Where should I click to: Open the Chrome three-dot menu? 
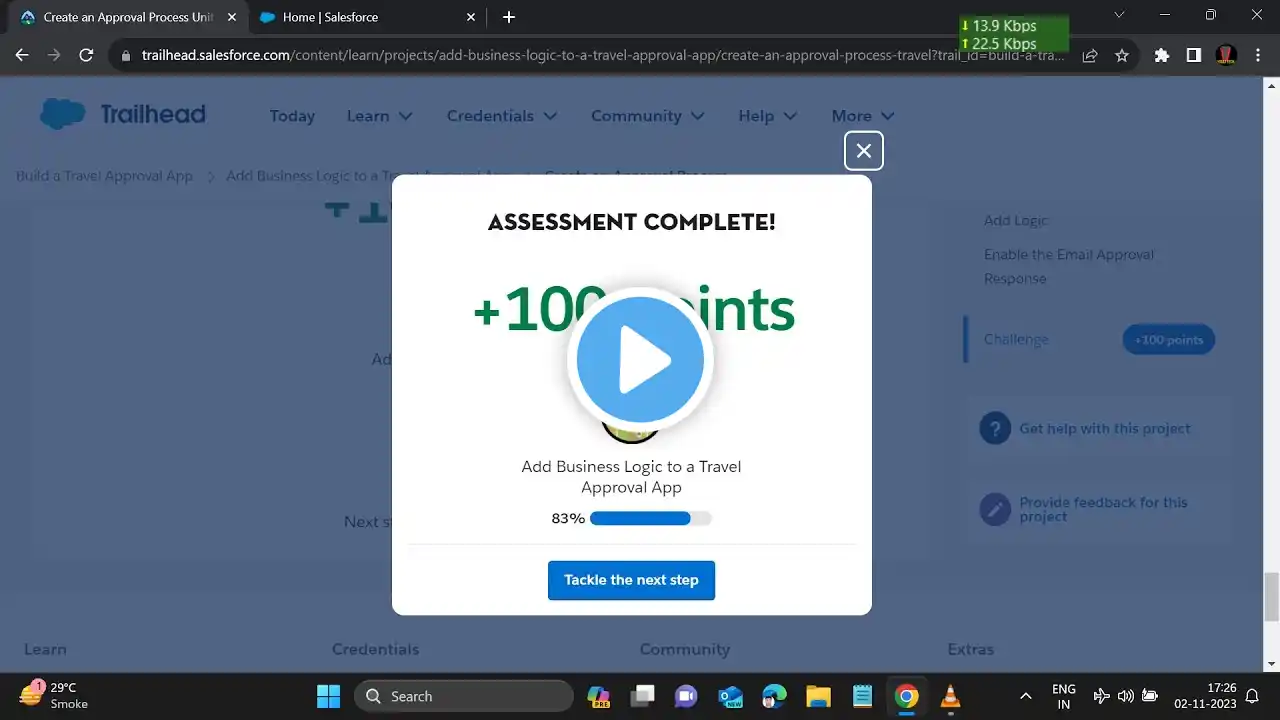(x=1257, y=55)
